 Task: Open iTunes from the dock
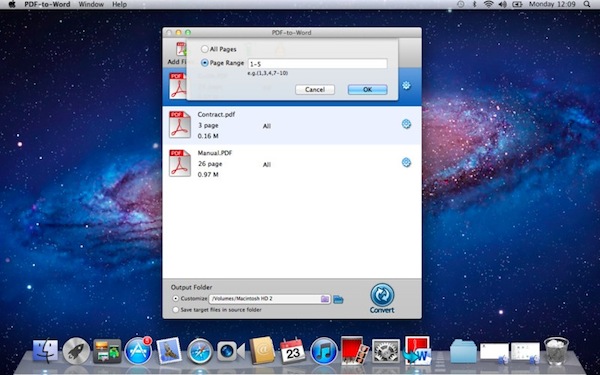(x=324, y=351)
